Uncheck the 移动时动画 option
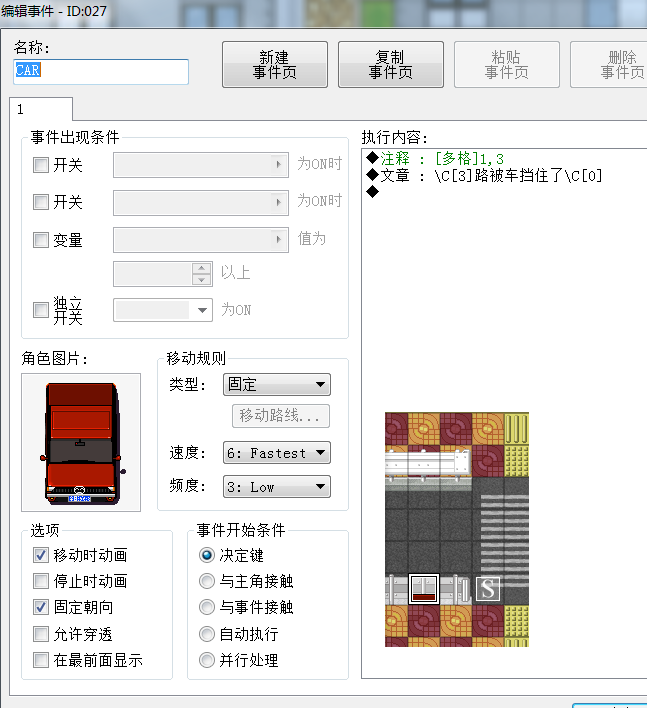The image size is (647, 708). [41, 555]
